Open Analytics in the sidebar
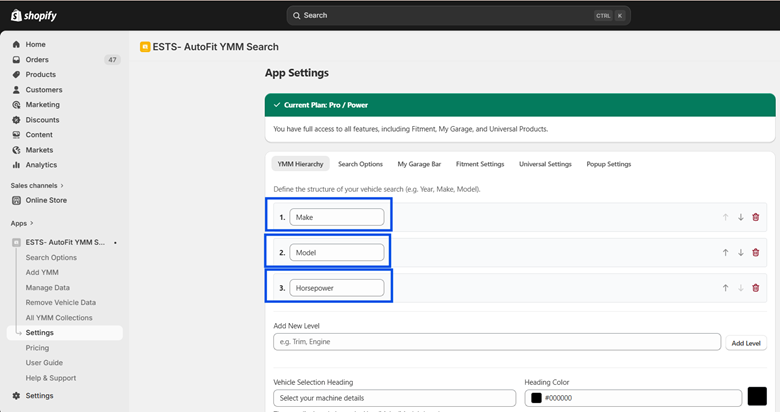780x412 pixels. pos(41,165)
